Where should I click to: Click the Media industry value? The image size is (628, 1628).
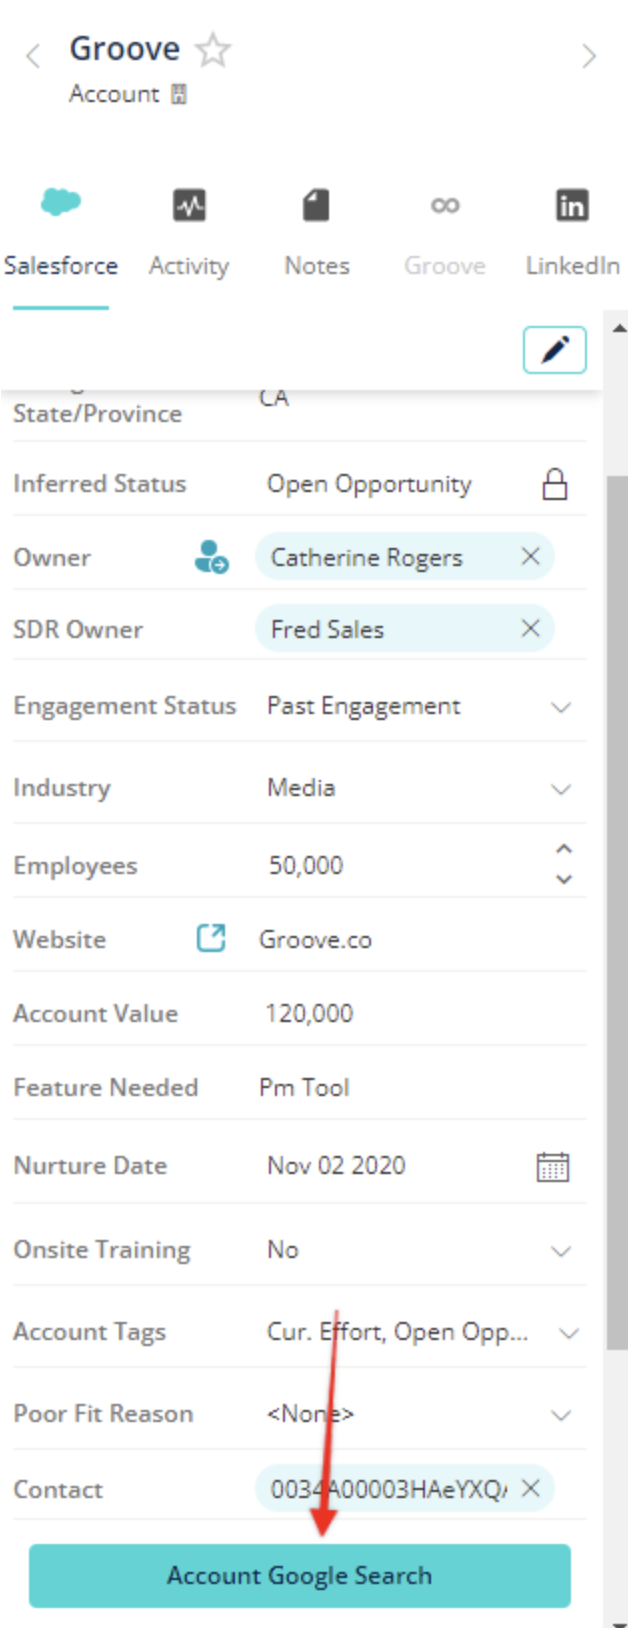[301, 788]
